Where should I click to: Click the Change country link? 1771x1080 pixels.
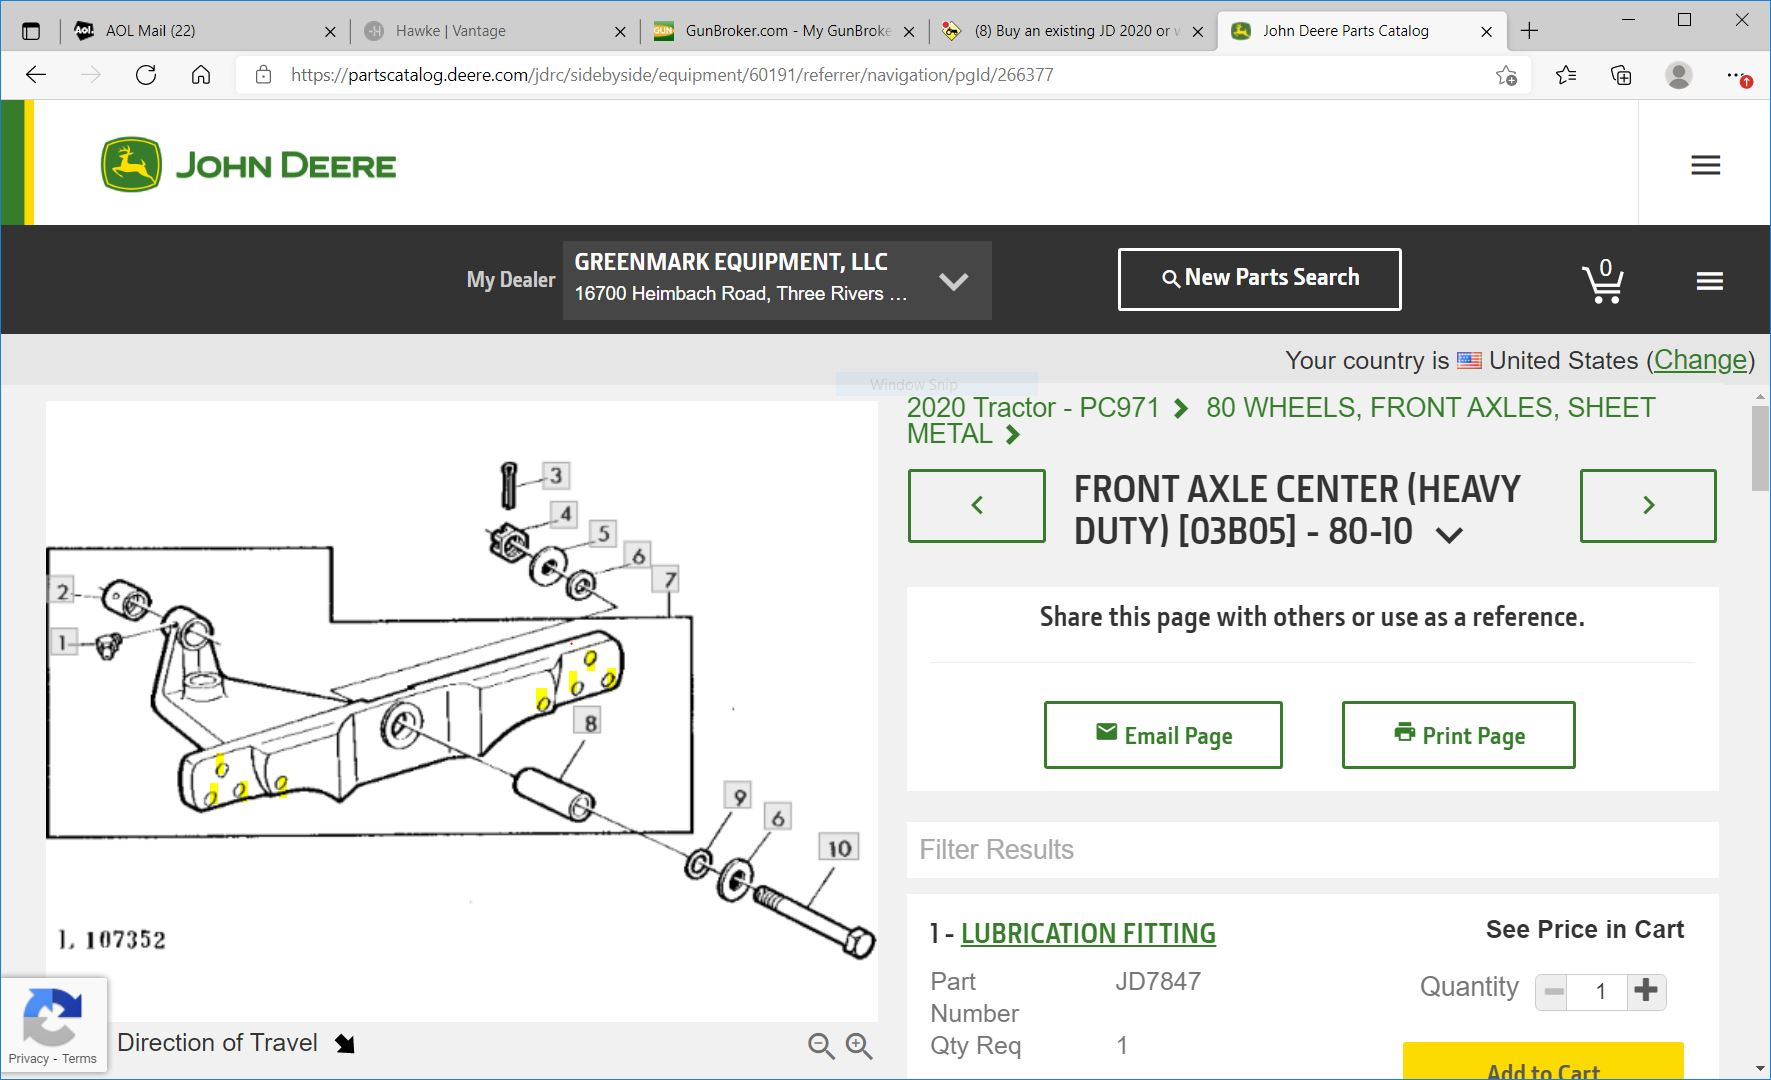[x=1700, y=360]
